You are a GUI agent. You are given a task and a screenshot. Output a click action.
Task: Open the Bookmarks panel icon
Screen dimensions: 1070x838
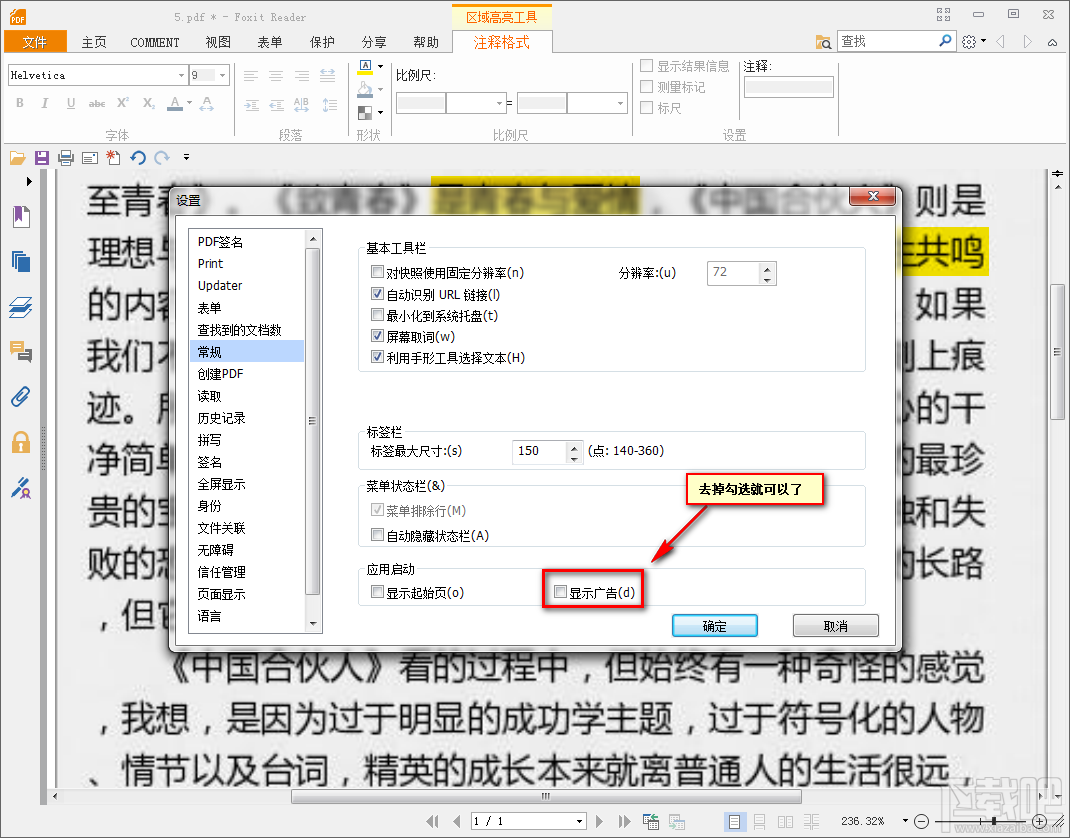pos(20,217)
